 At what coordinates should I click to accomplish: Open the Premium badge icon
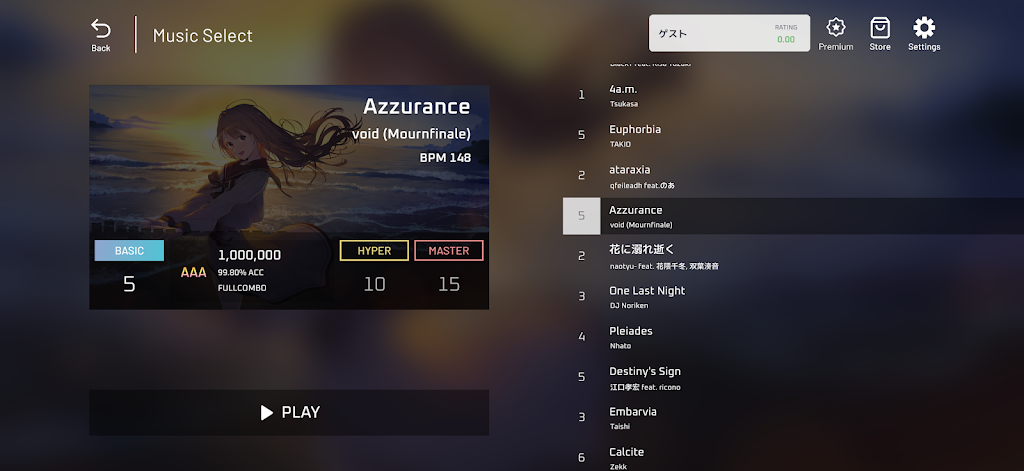pos(835,28)
